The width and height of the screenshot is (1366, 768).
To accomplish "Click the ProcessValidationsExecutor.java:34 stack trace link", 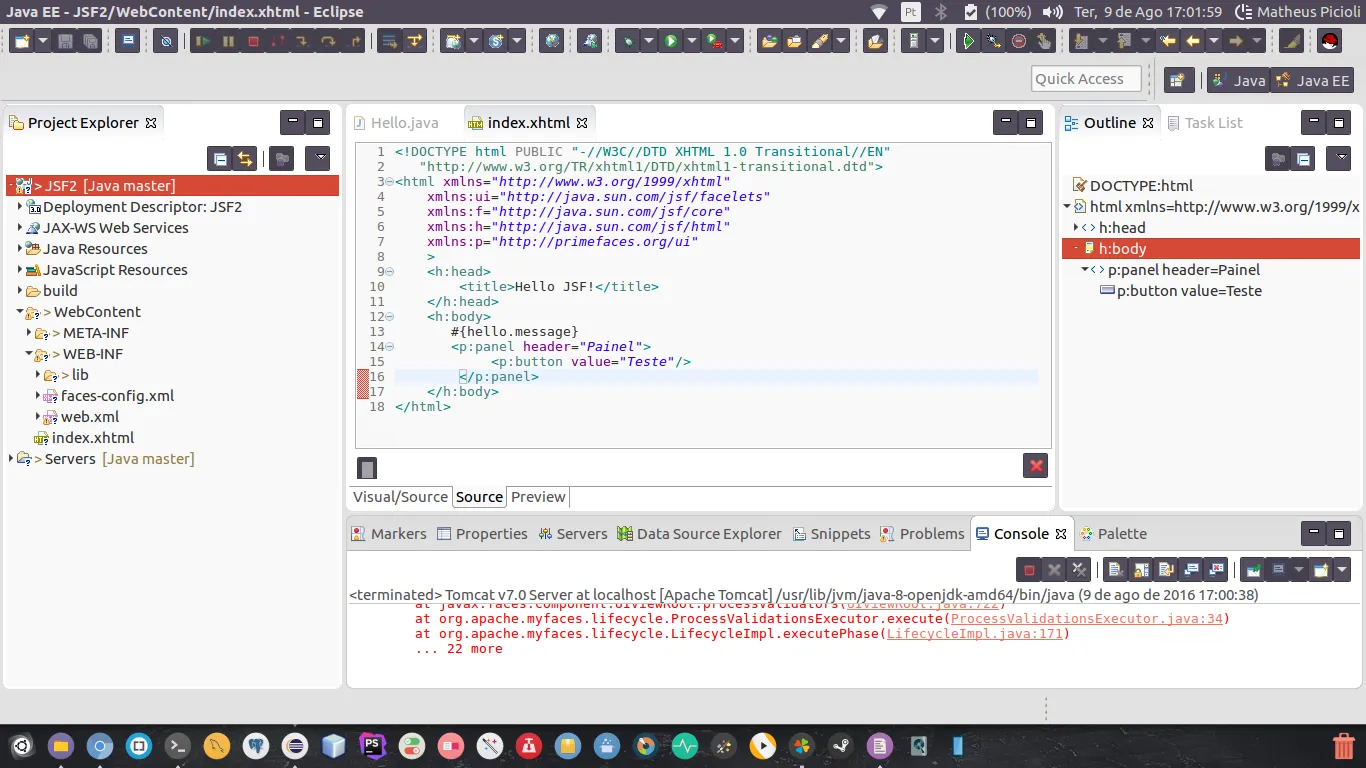I will tap(1087, 619).
